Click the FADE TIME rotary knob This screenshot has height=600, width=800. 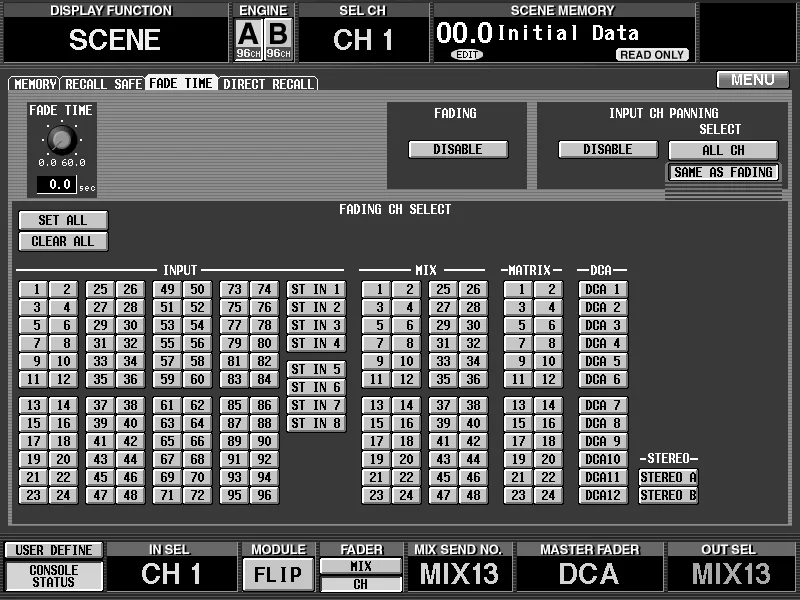(62, 139)
